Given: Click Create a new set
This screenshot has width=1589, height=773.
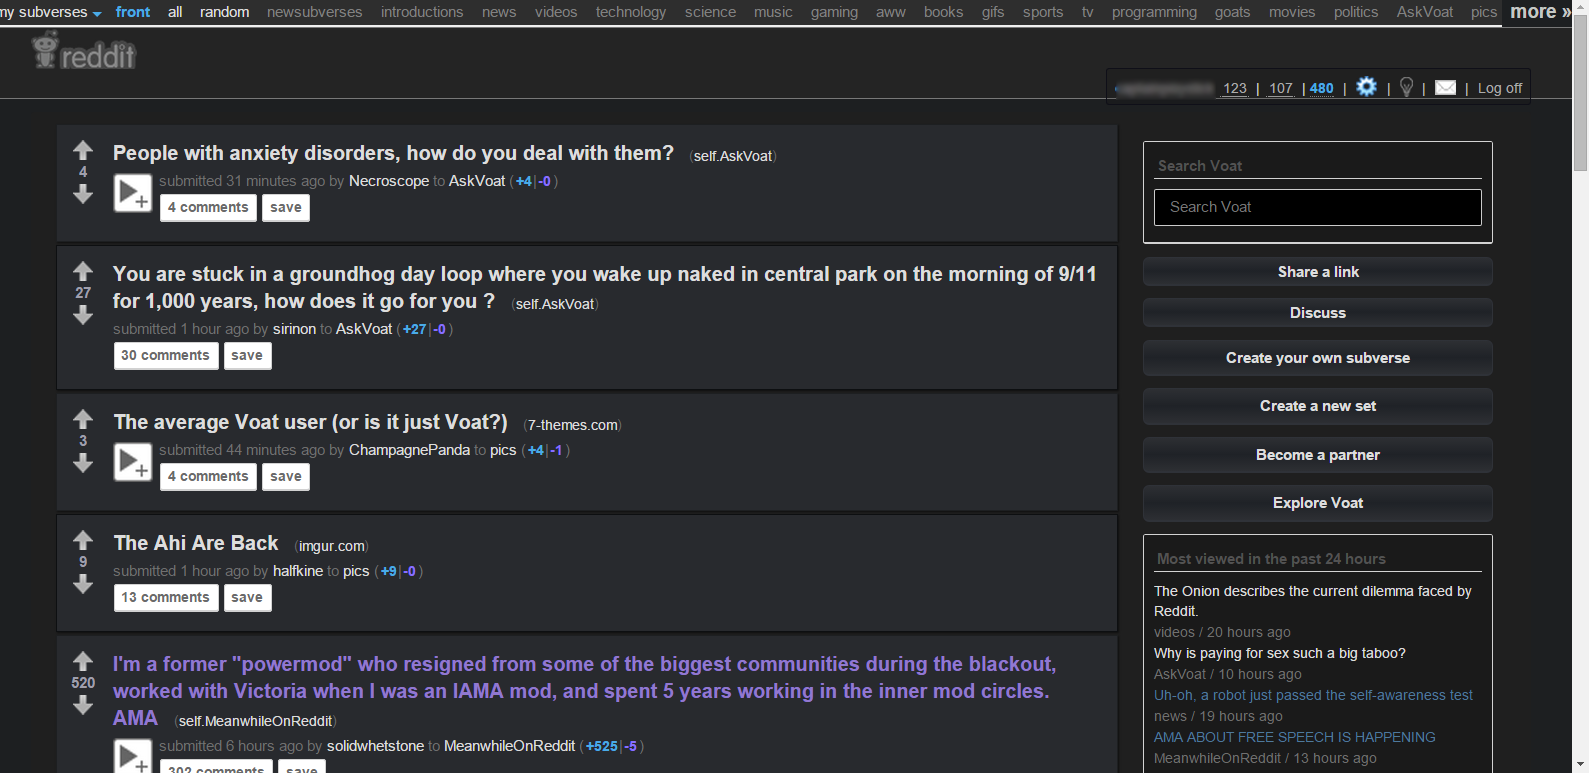Looking at the screenshot, I should [1318, 406].
